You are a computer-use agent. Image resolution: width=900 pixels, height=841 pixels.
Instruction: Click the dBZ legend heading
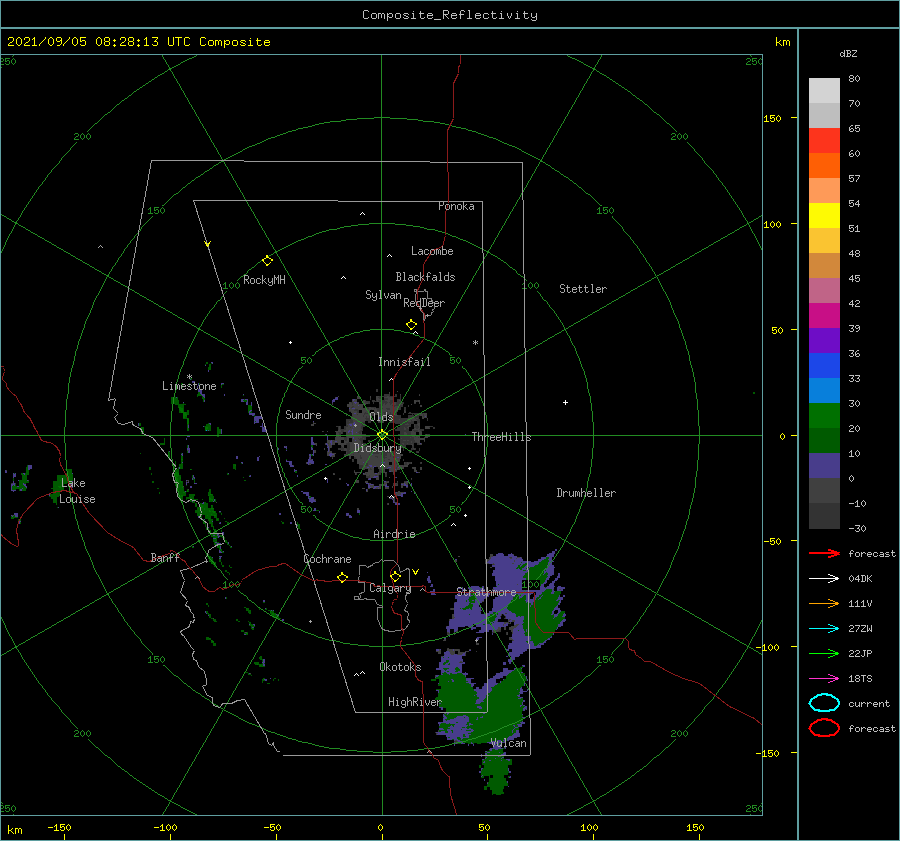(848, 53)
